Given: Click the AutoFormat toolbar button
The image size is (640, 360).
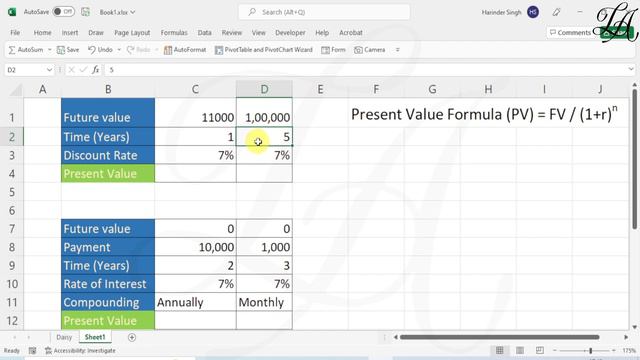Looking at the screenshot, I should (185, 50).
